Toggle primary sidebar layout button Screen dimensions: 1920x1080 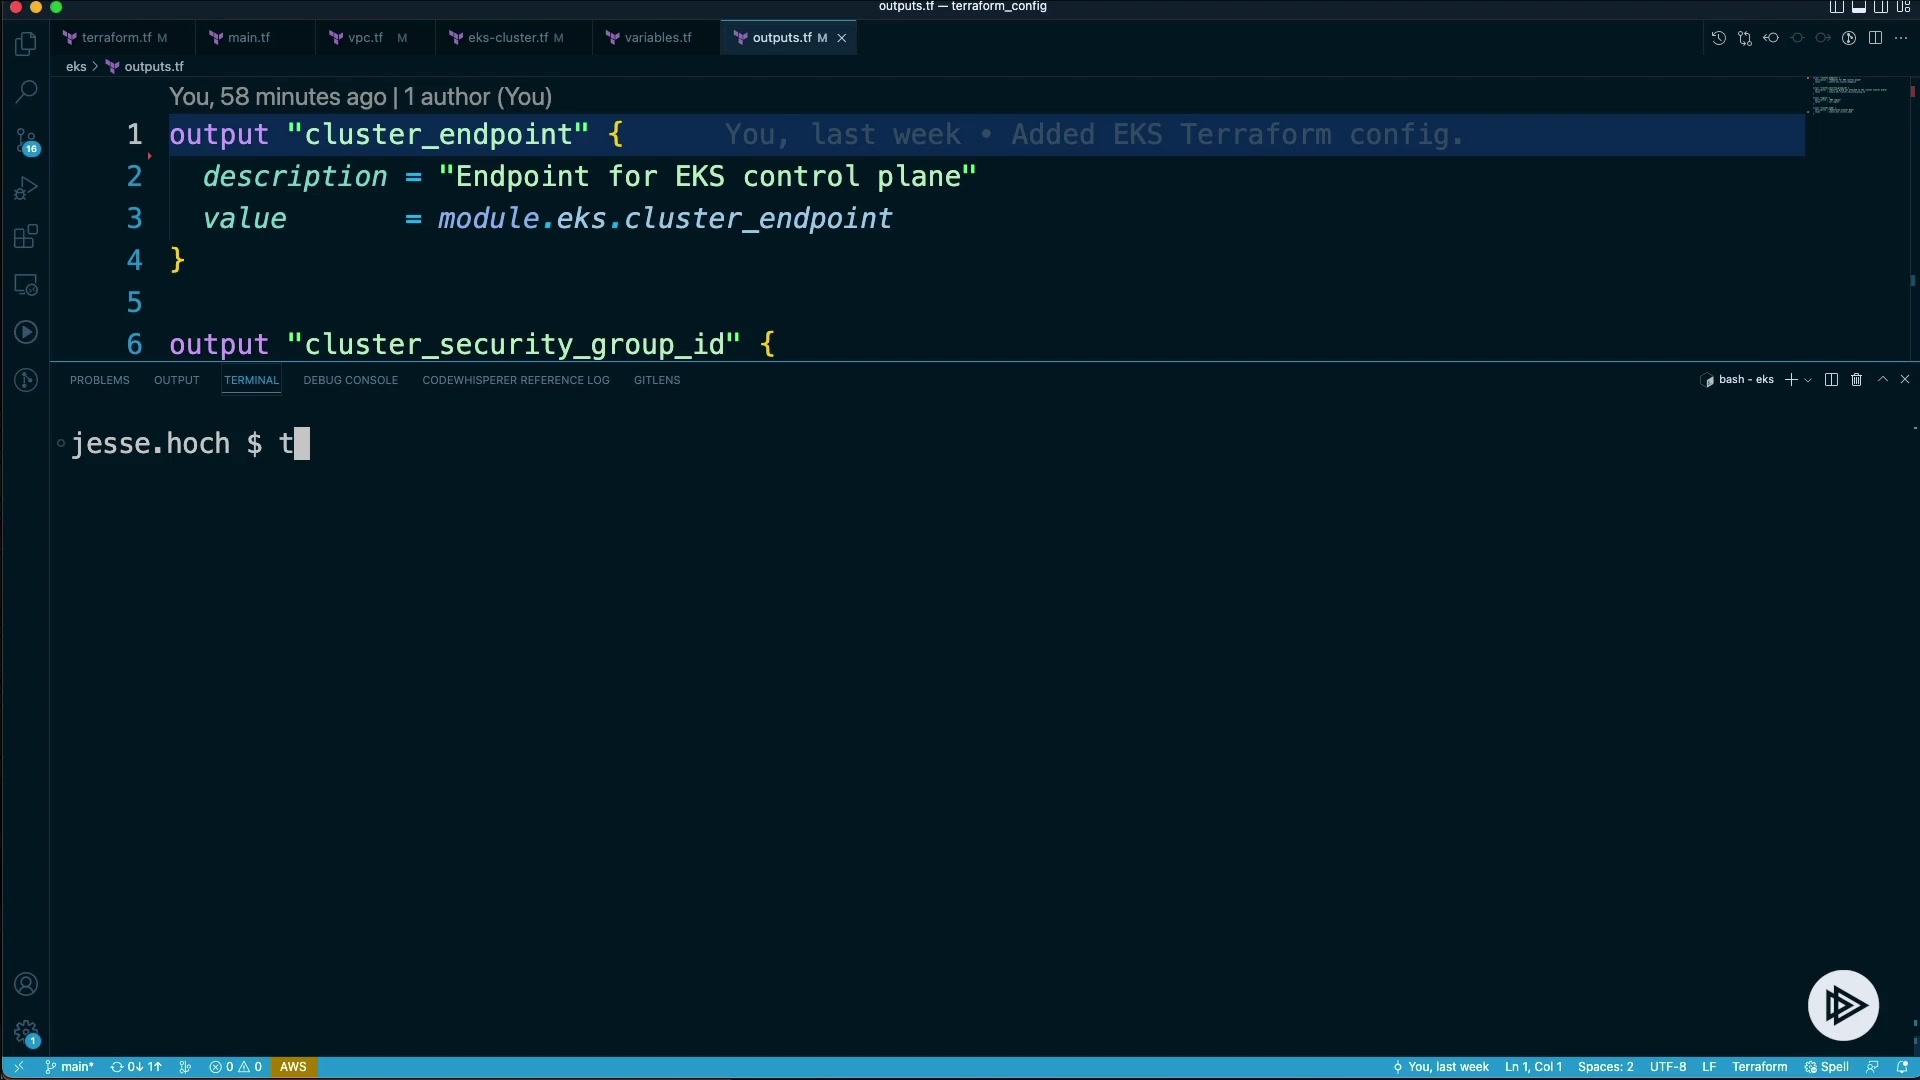1837,7
